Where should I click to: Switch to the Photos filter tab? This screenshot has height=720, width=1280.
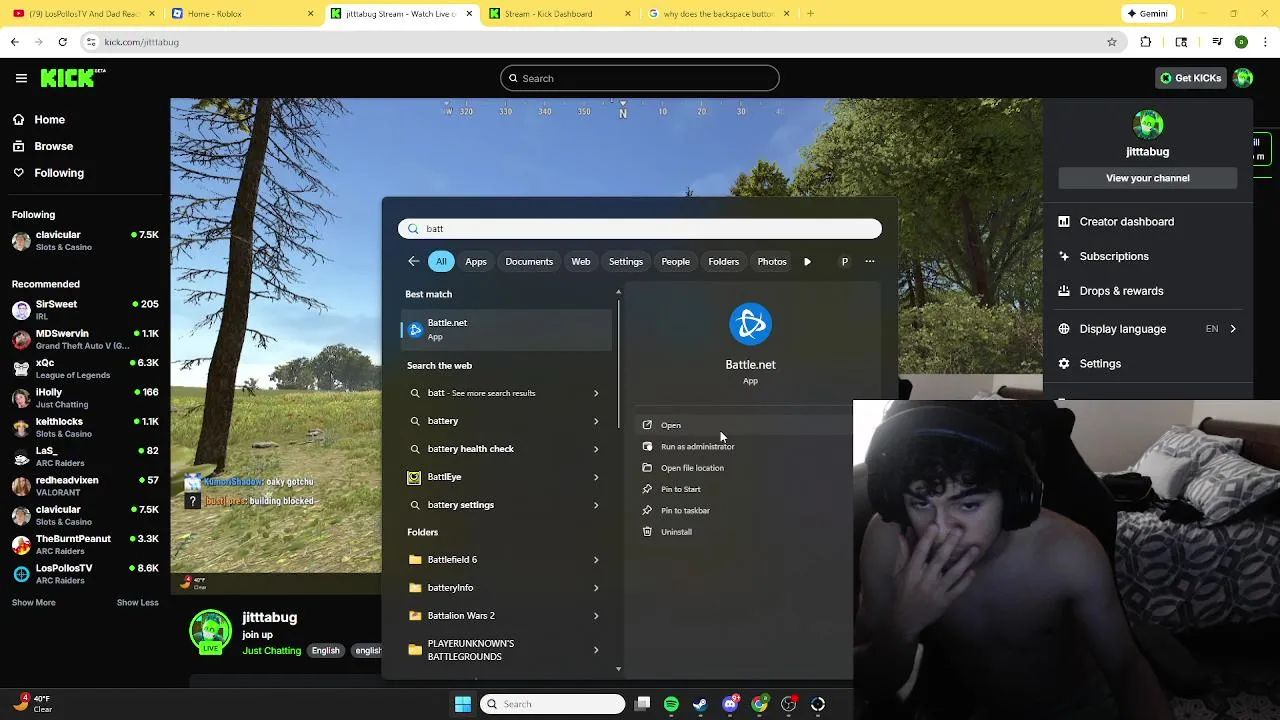(x=772, y=261)
